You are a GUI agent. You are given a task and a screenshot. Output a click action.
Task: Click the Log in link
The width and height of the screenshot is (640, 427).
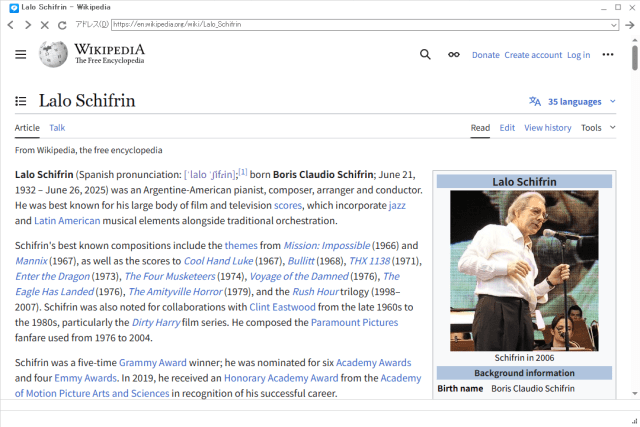click(578, 55)
